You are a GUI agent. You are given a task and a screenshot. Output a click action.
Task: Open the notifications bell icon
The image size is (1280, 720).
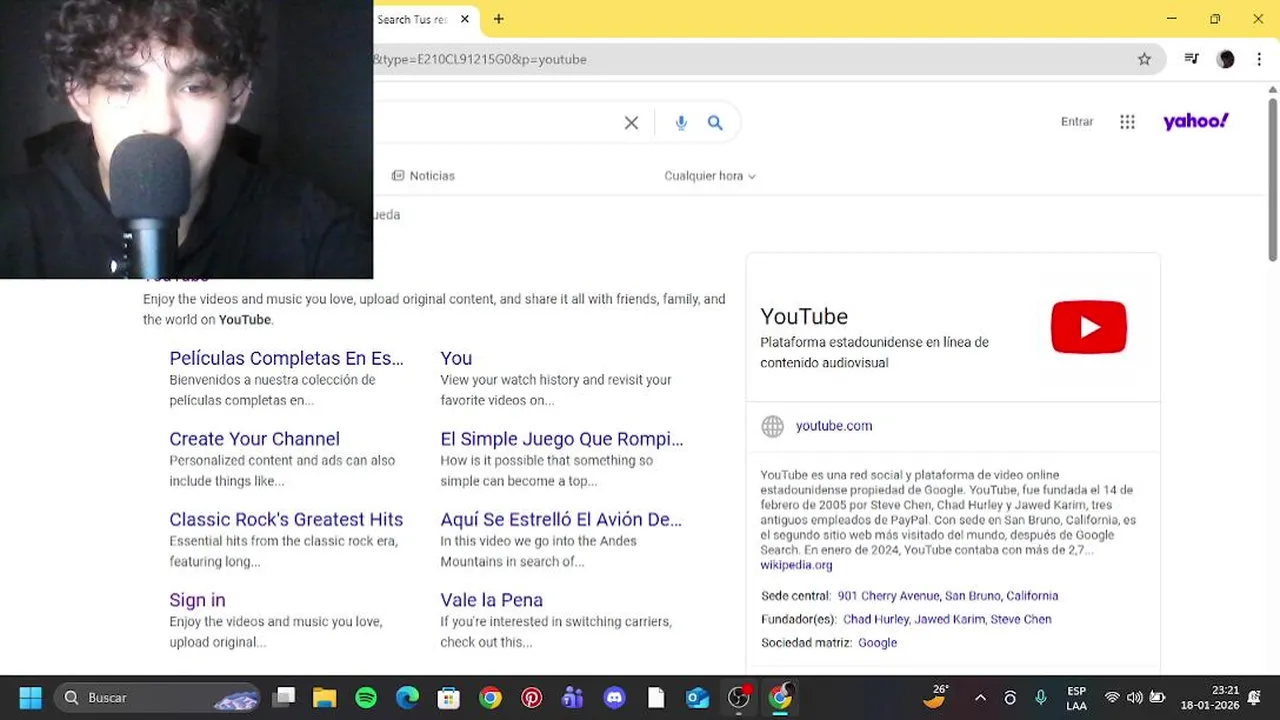click(1254, 698)
